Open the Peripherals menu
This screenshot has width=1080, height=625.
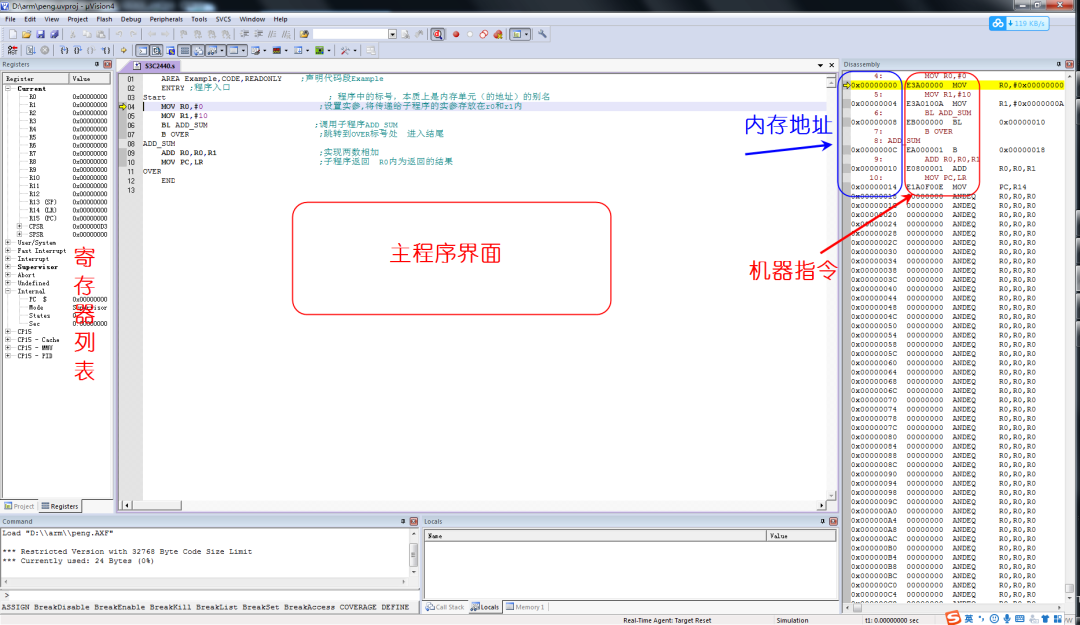tap(166, 19)
